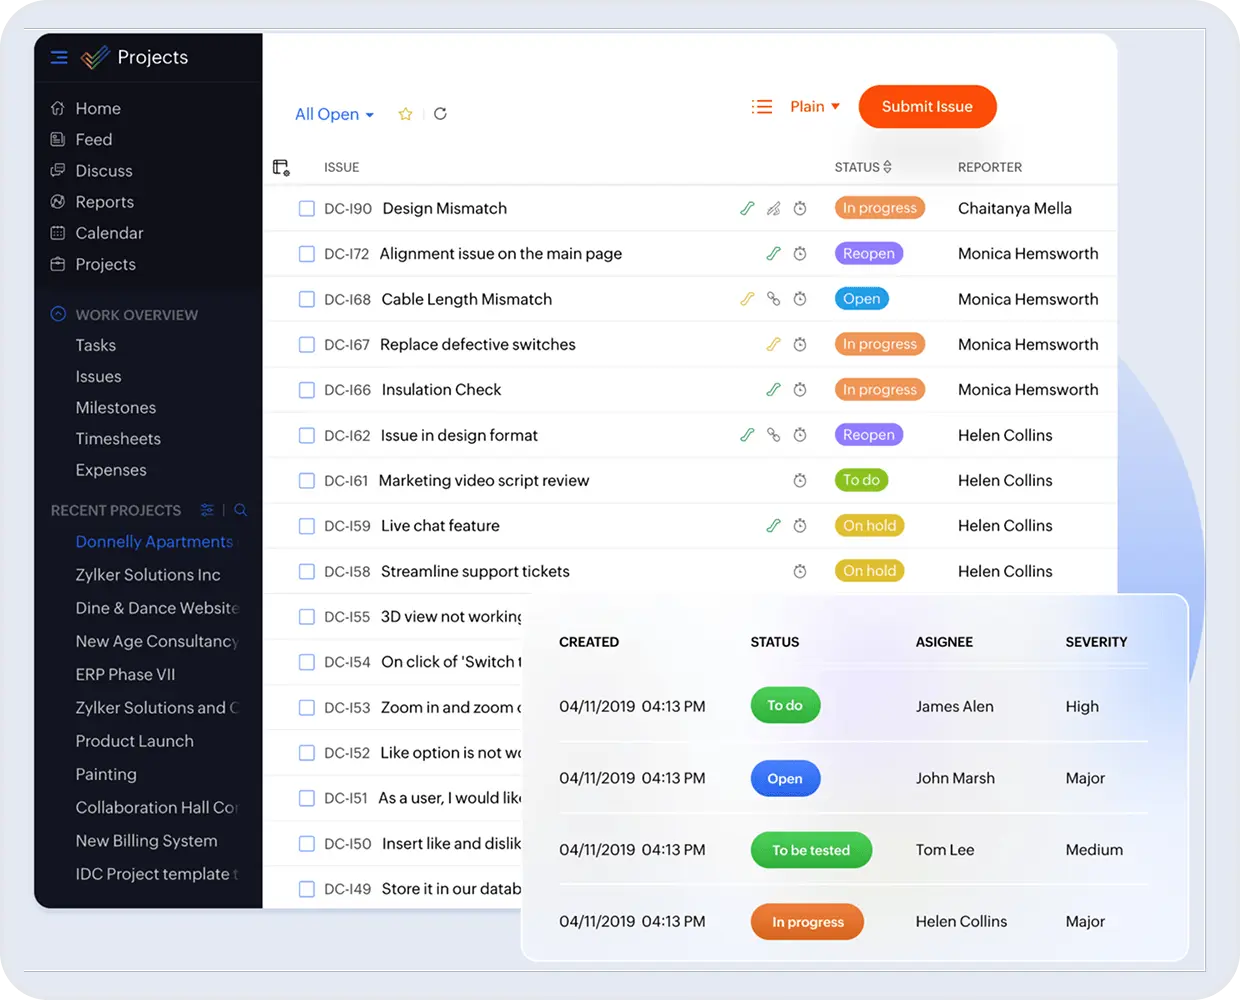Viewport: 1240px width, 1000px height.
Task: Click the timer icon on Marketing video script review
Action: (800, 481)
